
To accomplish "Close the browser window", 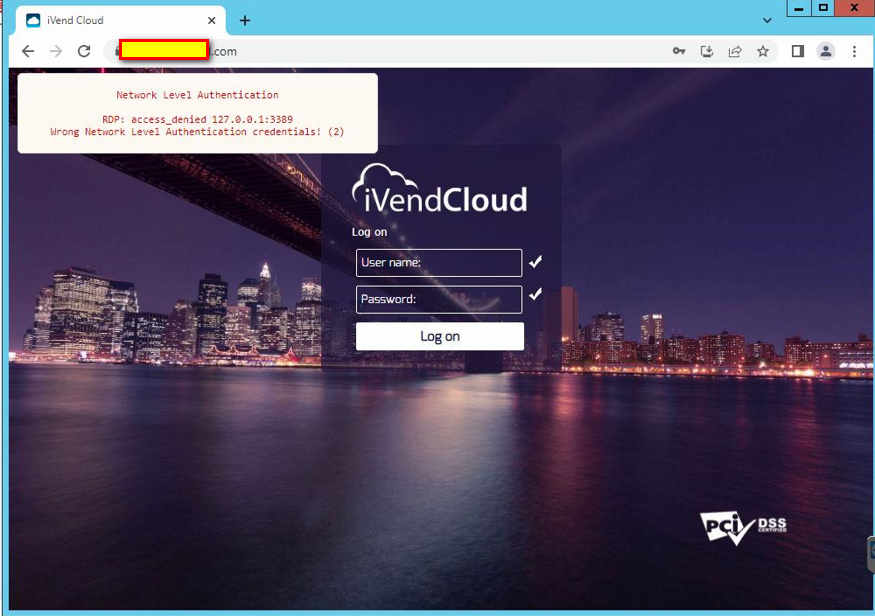I will pos(854,8).
